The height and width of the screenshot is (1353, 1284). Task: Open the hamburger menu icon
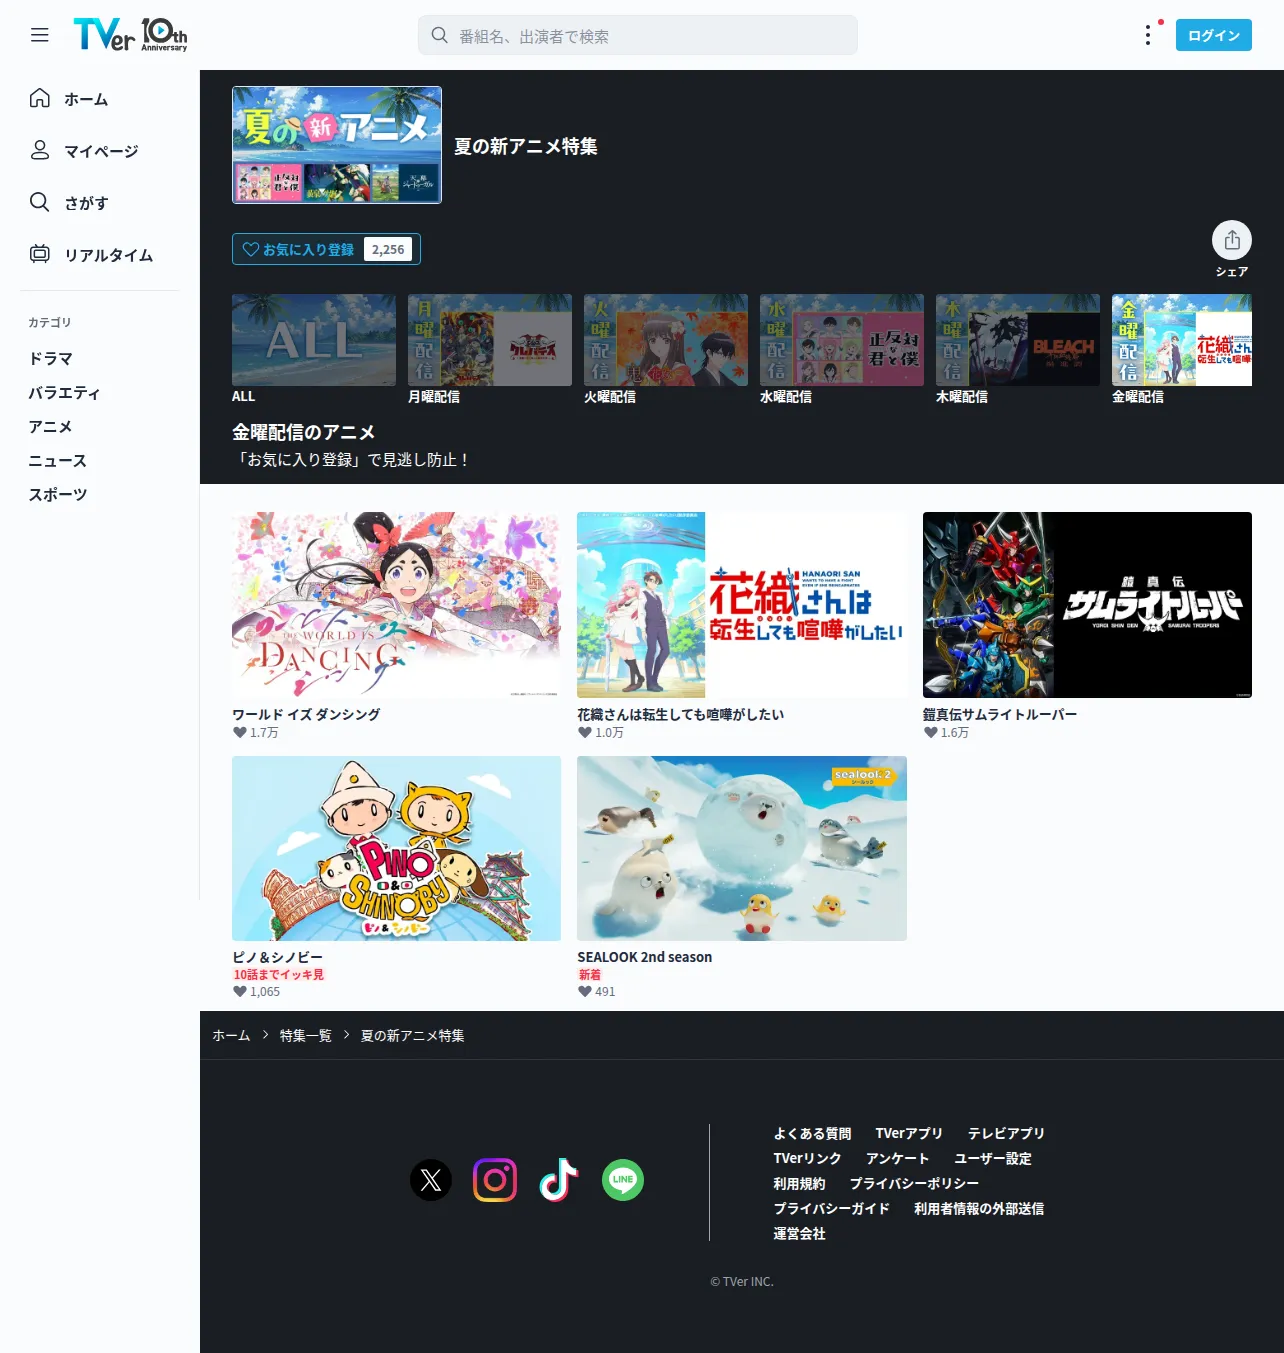[x=40, y=35]
